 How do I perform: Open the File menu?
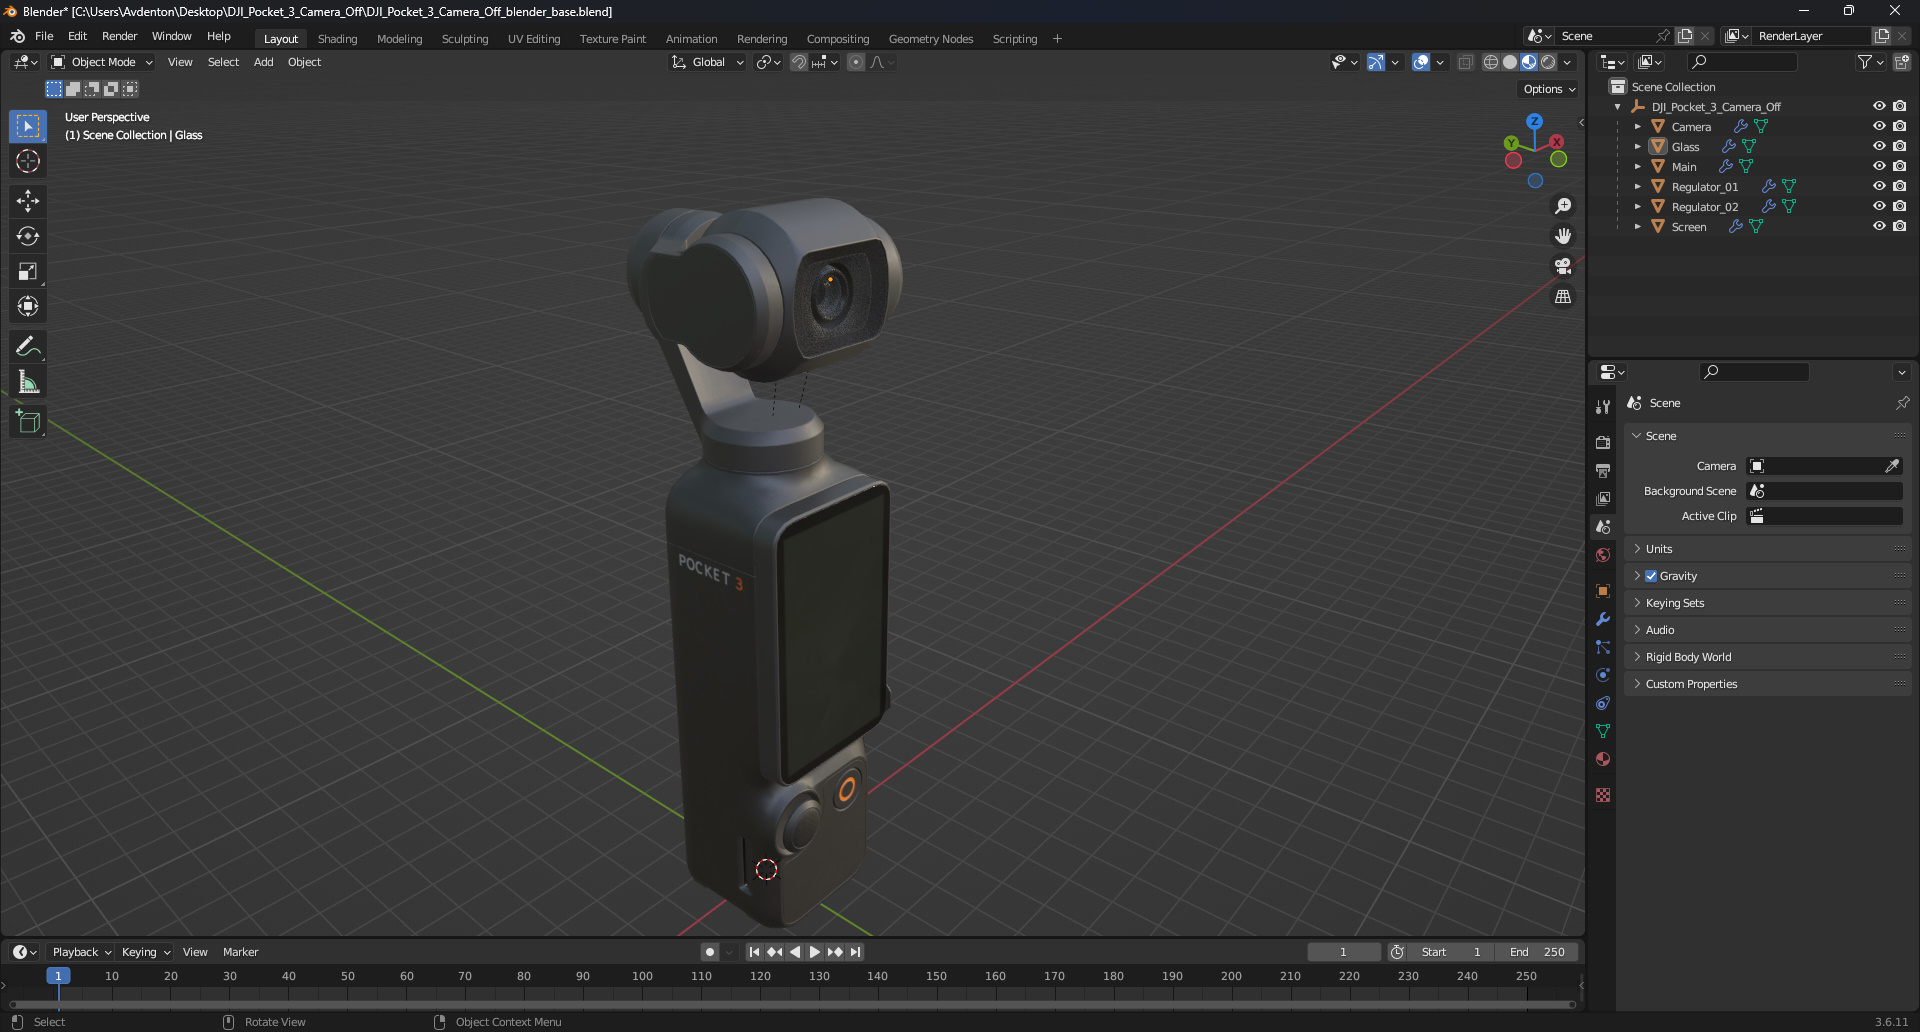44,36
